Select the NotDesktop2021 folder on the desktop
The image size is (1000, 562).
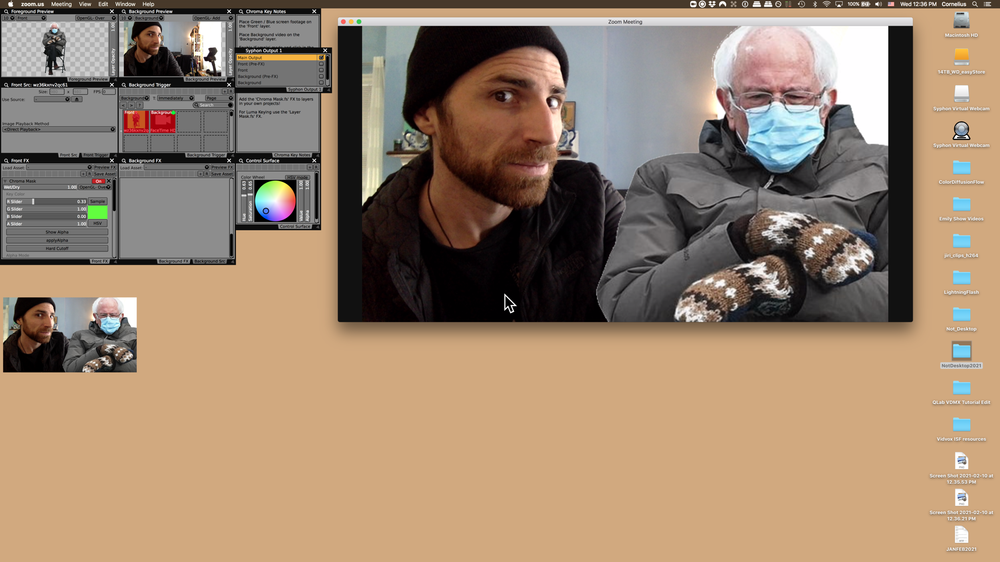(961, 351)
